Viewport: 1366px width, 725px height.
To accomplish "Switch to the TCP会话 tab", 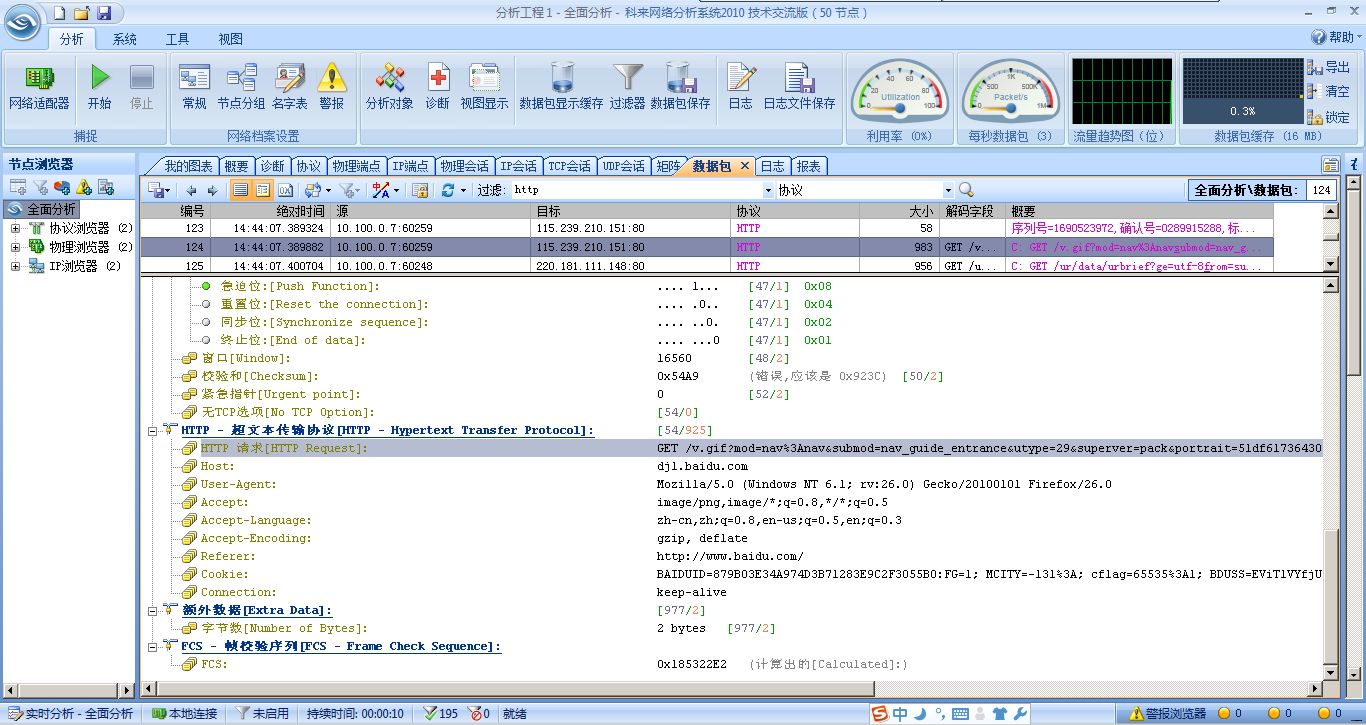I will (569, 166).
